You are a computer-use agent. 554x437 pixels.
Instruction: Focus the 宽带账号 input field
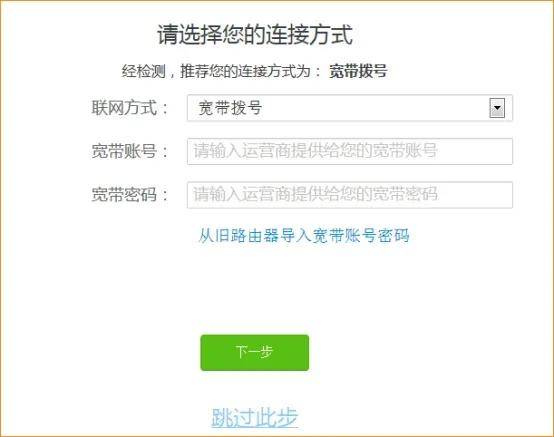point(350,151)
